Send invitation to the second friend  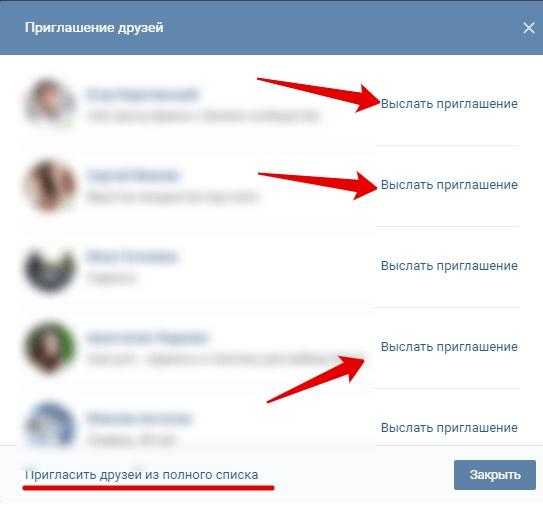coord(449,185)
